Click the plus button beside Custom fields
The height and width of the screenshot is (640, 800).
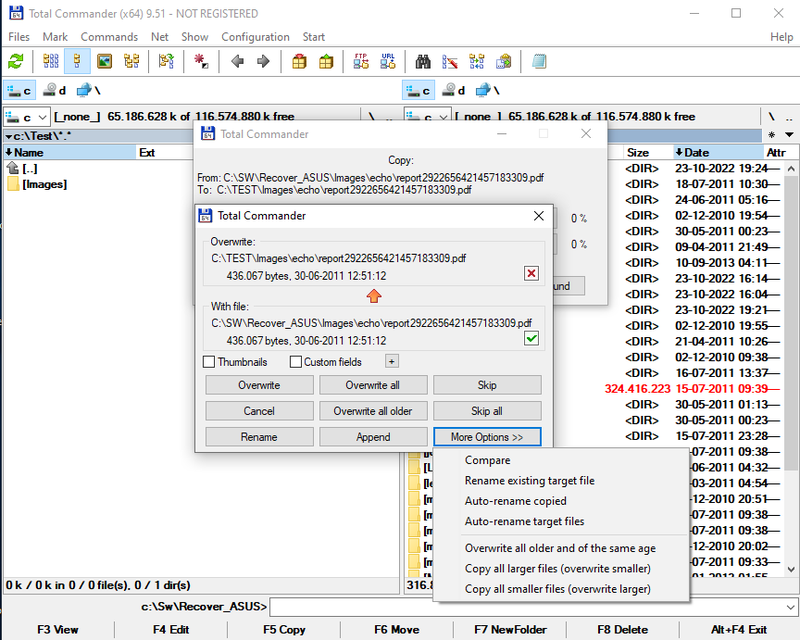(391, 361)
